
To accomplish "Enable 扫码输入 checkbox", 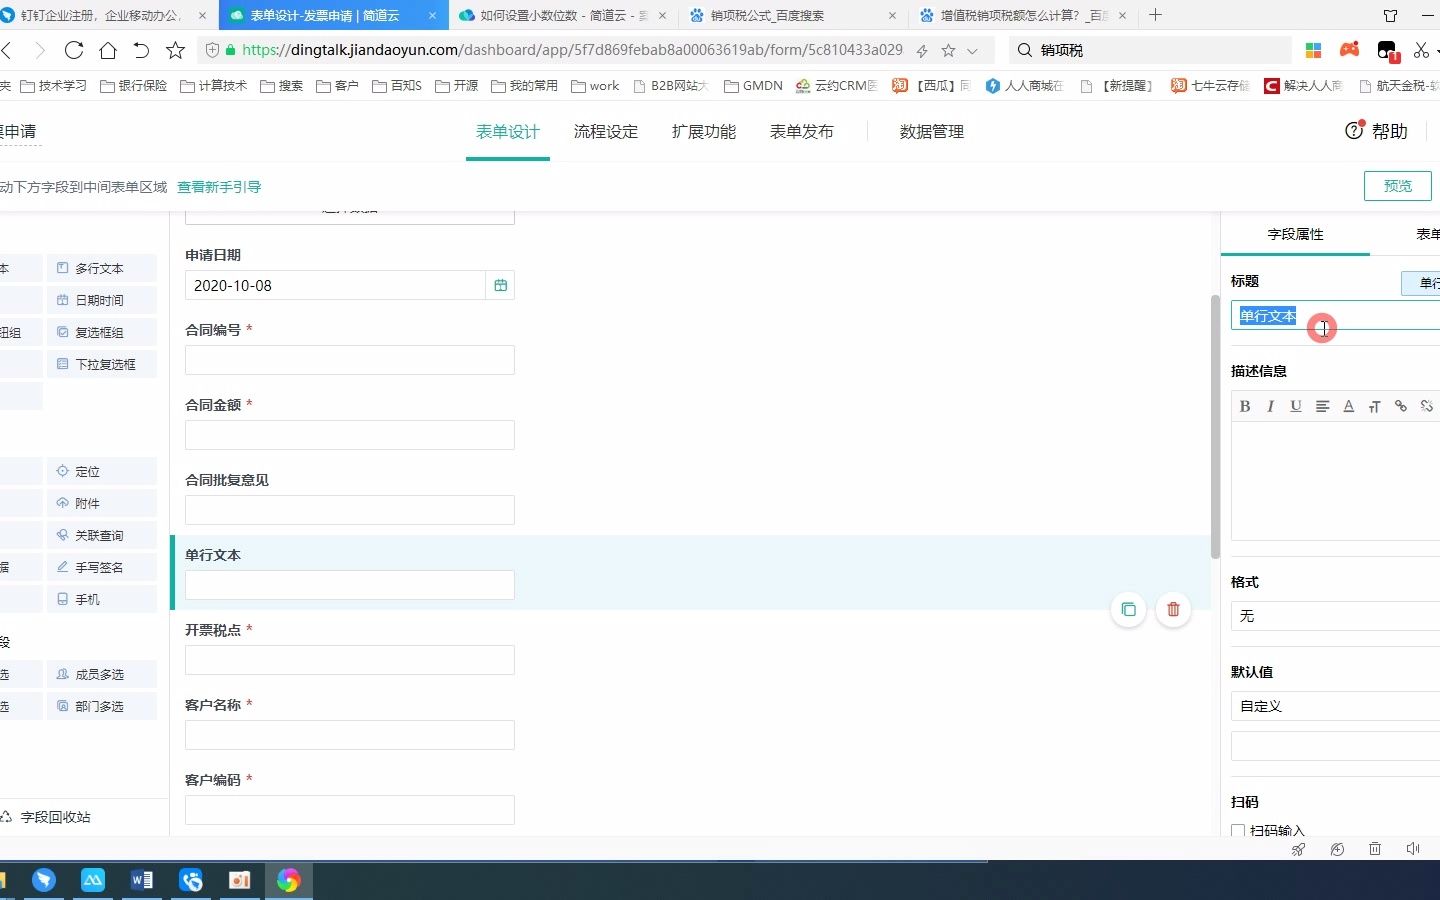I will coord(1238,831).
